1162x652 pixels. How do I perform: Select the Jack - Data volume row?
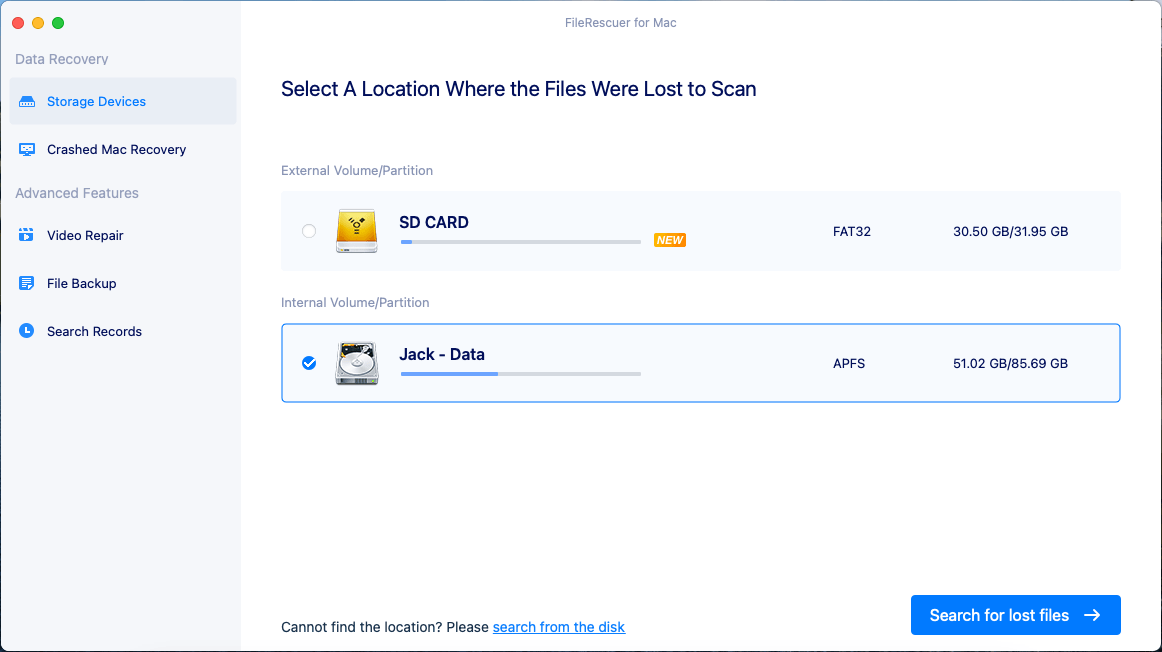pyautogui.click(x=700, y=363)
